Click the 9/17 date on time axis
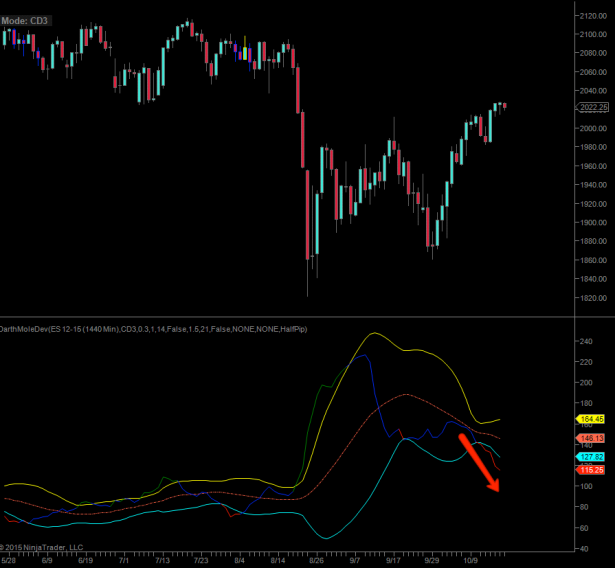 tap(393, 561)
